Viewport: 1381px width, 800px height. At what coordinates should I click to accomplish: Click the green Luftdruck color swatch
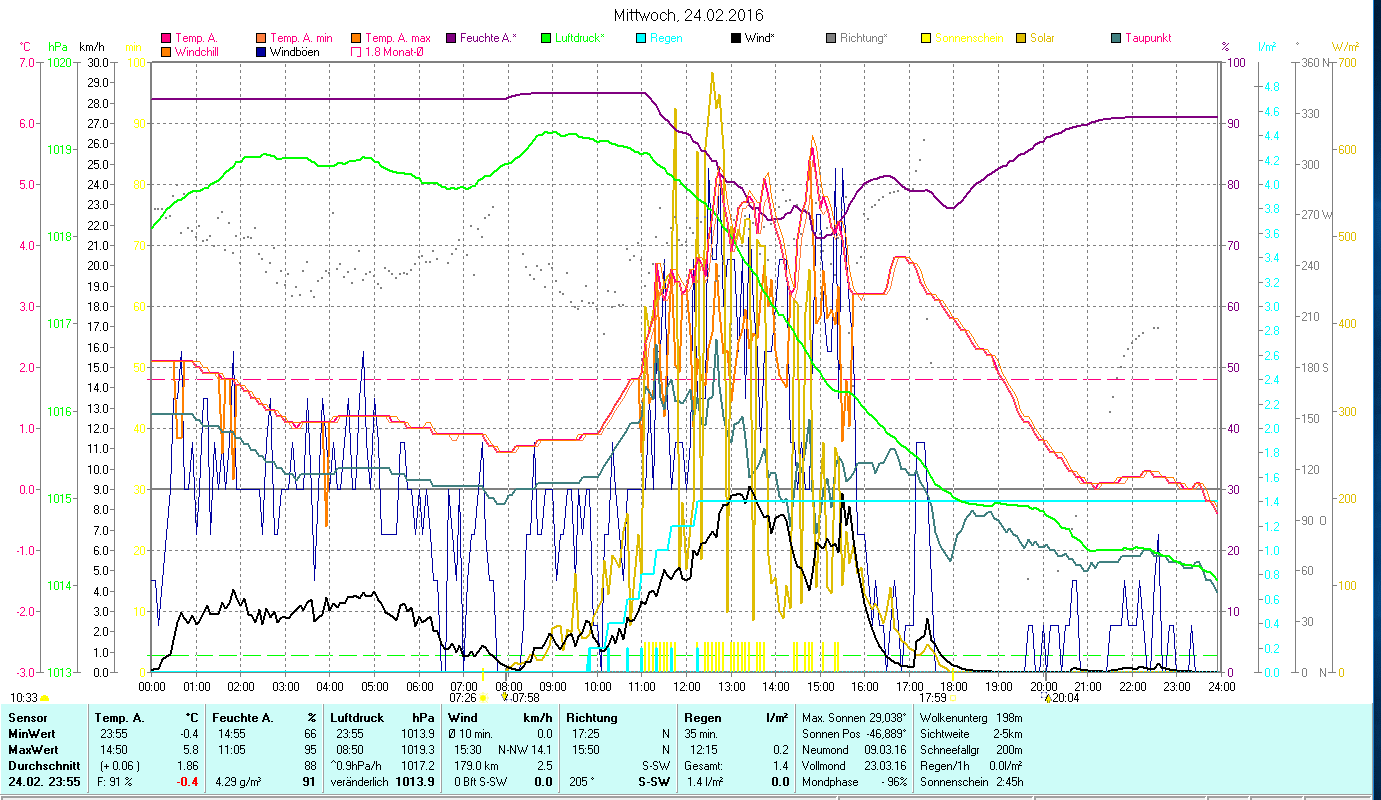coord(546,38)
